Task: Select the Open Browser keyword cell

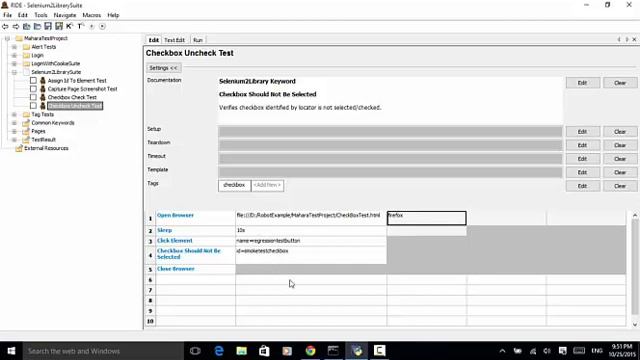Action: pos(195,218)
